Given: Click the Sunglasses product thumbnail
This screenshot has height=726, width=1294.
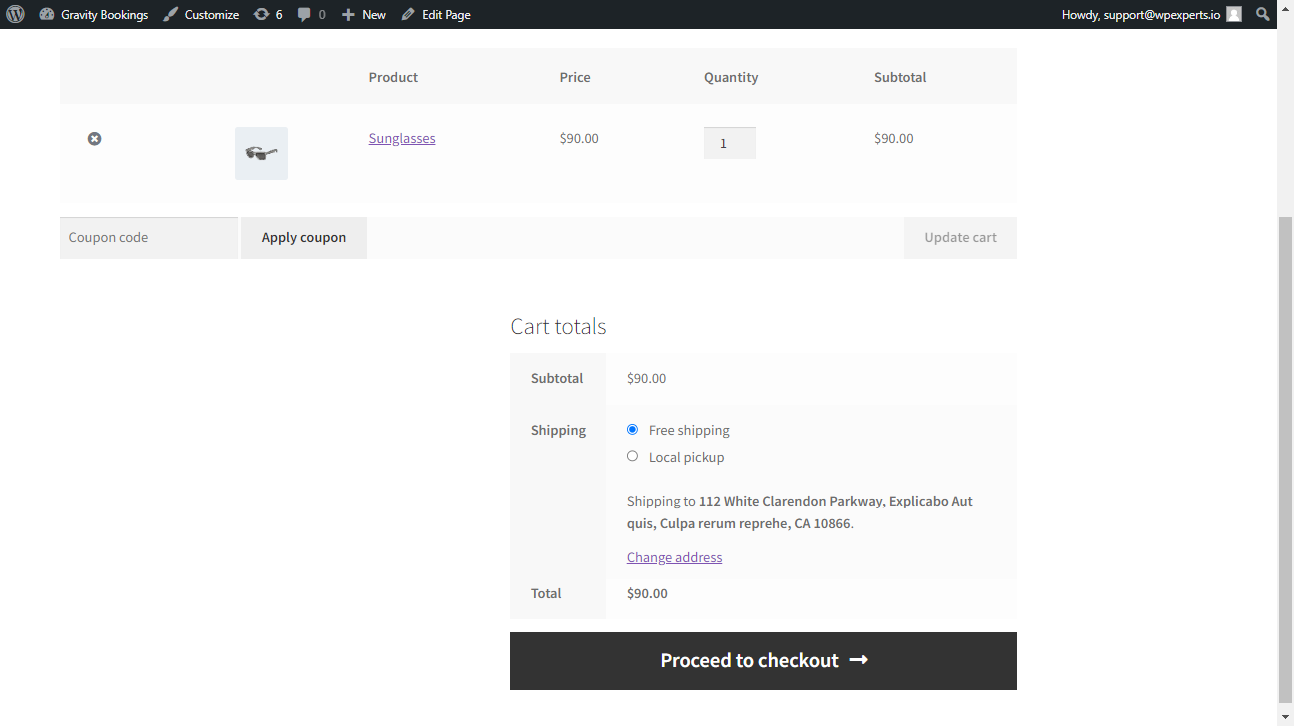Looking at the screenshot, I should 261,153.
